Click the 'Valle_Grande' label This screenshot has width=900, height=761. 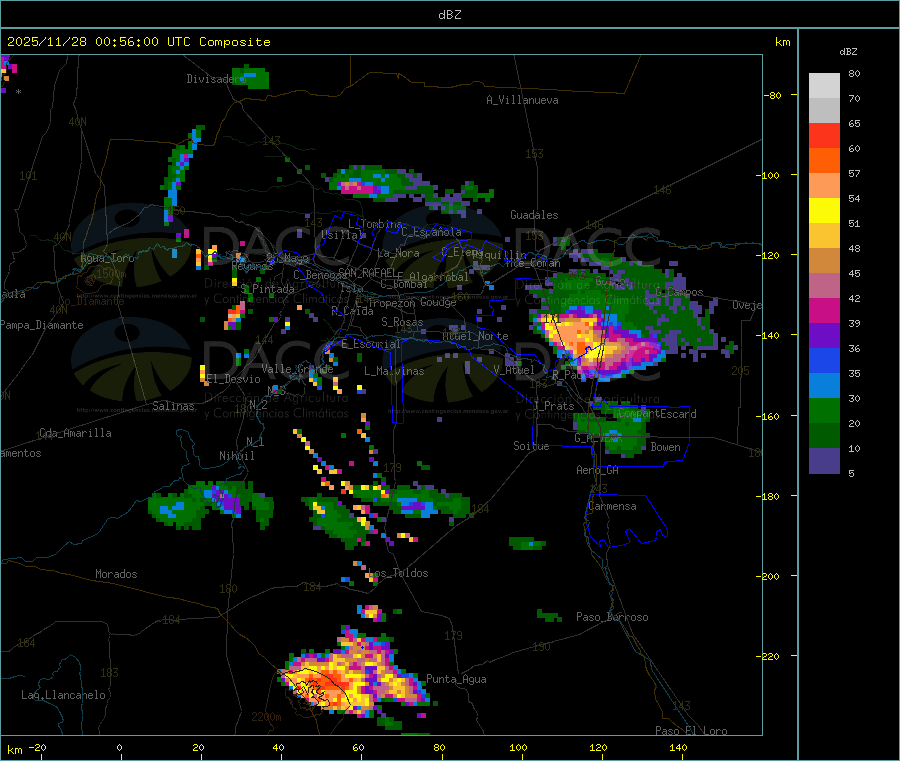pos(297,369)
